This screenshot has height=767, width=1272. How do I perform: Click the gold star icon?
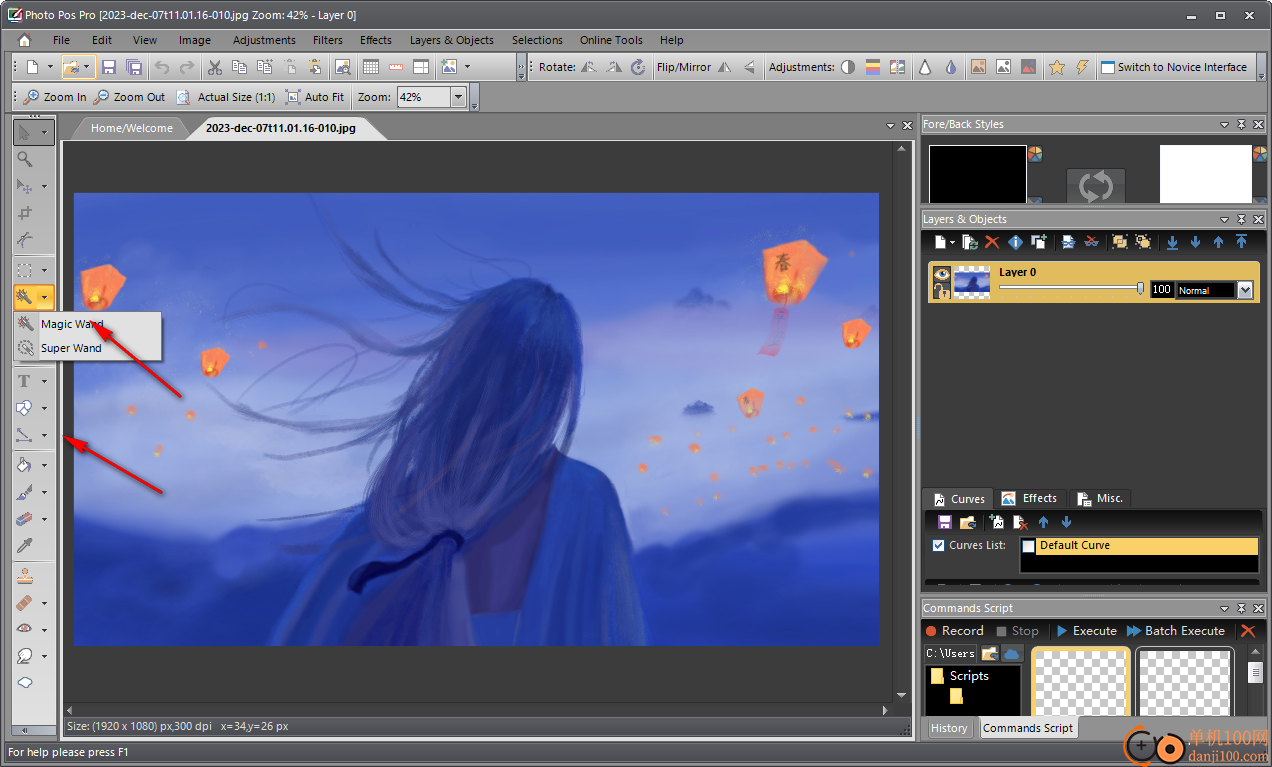click(x=1057, y=67)
